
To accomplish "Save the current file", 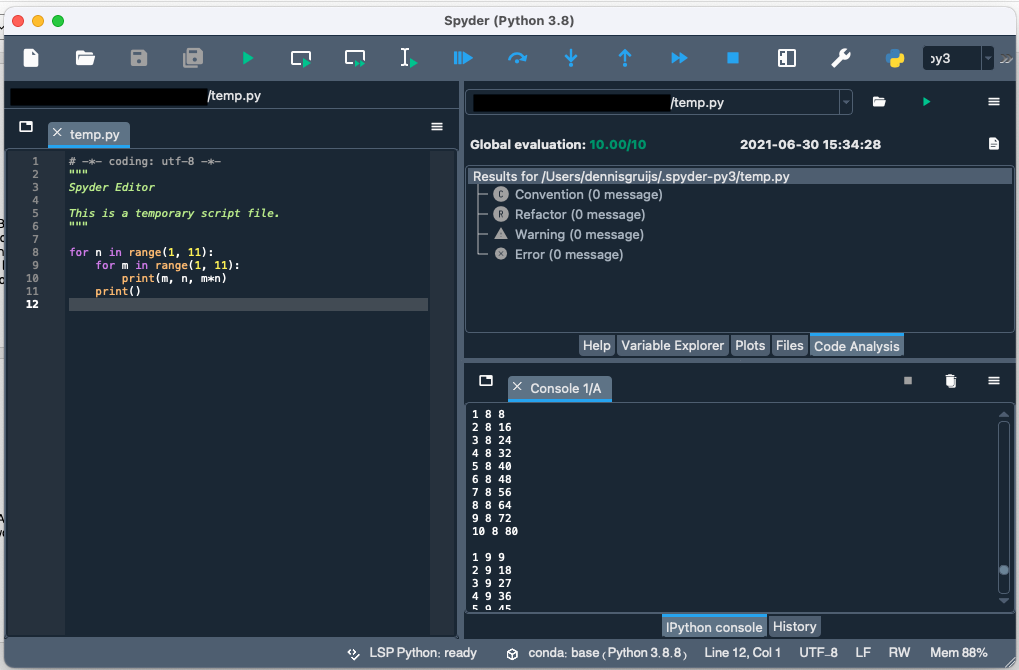I will (138, 57).
